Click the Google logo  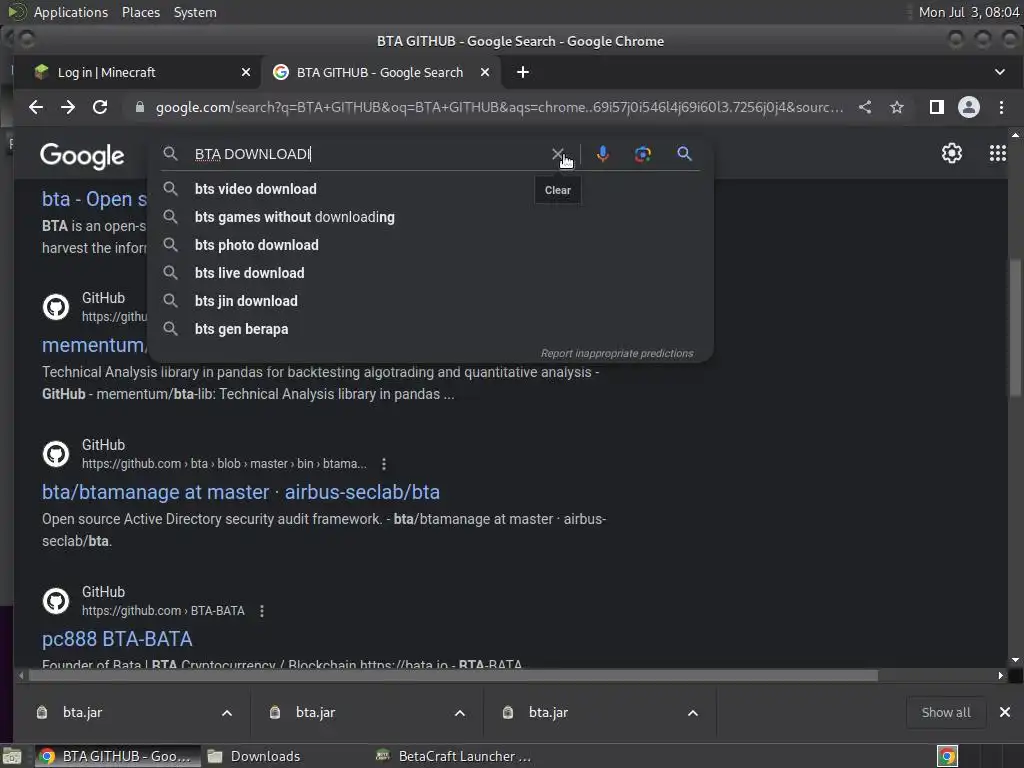point(82,155)
